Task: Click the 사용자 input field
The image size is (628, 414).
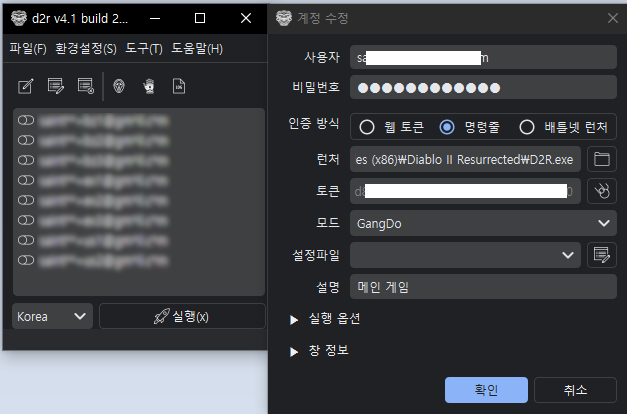Action: (483, 57)
